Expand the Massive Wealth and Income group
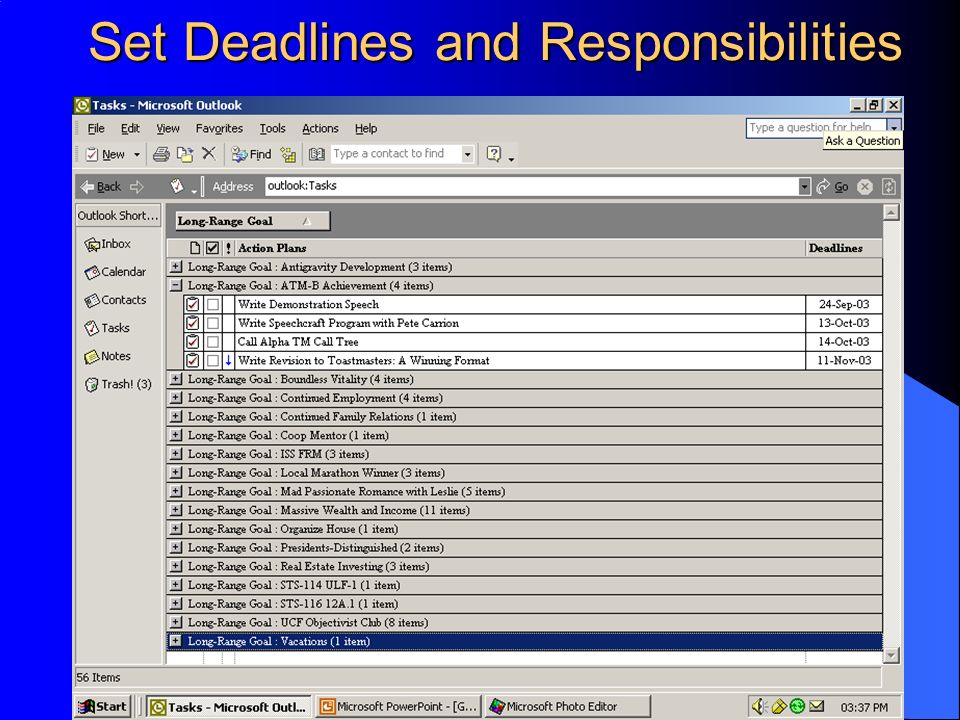960x720 pixels. [176, 510]
